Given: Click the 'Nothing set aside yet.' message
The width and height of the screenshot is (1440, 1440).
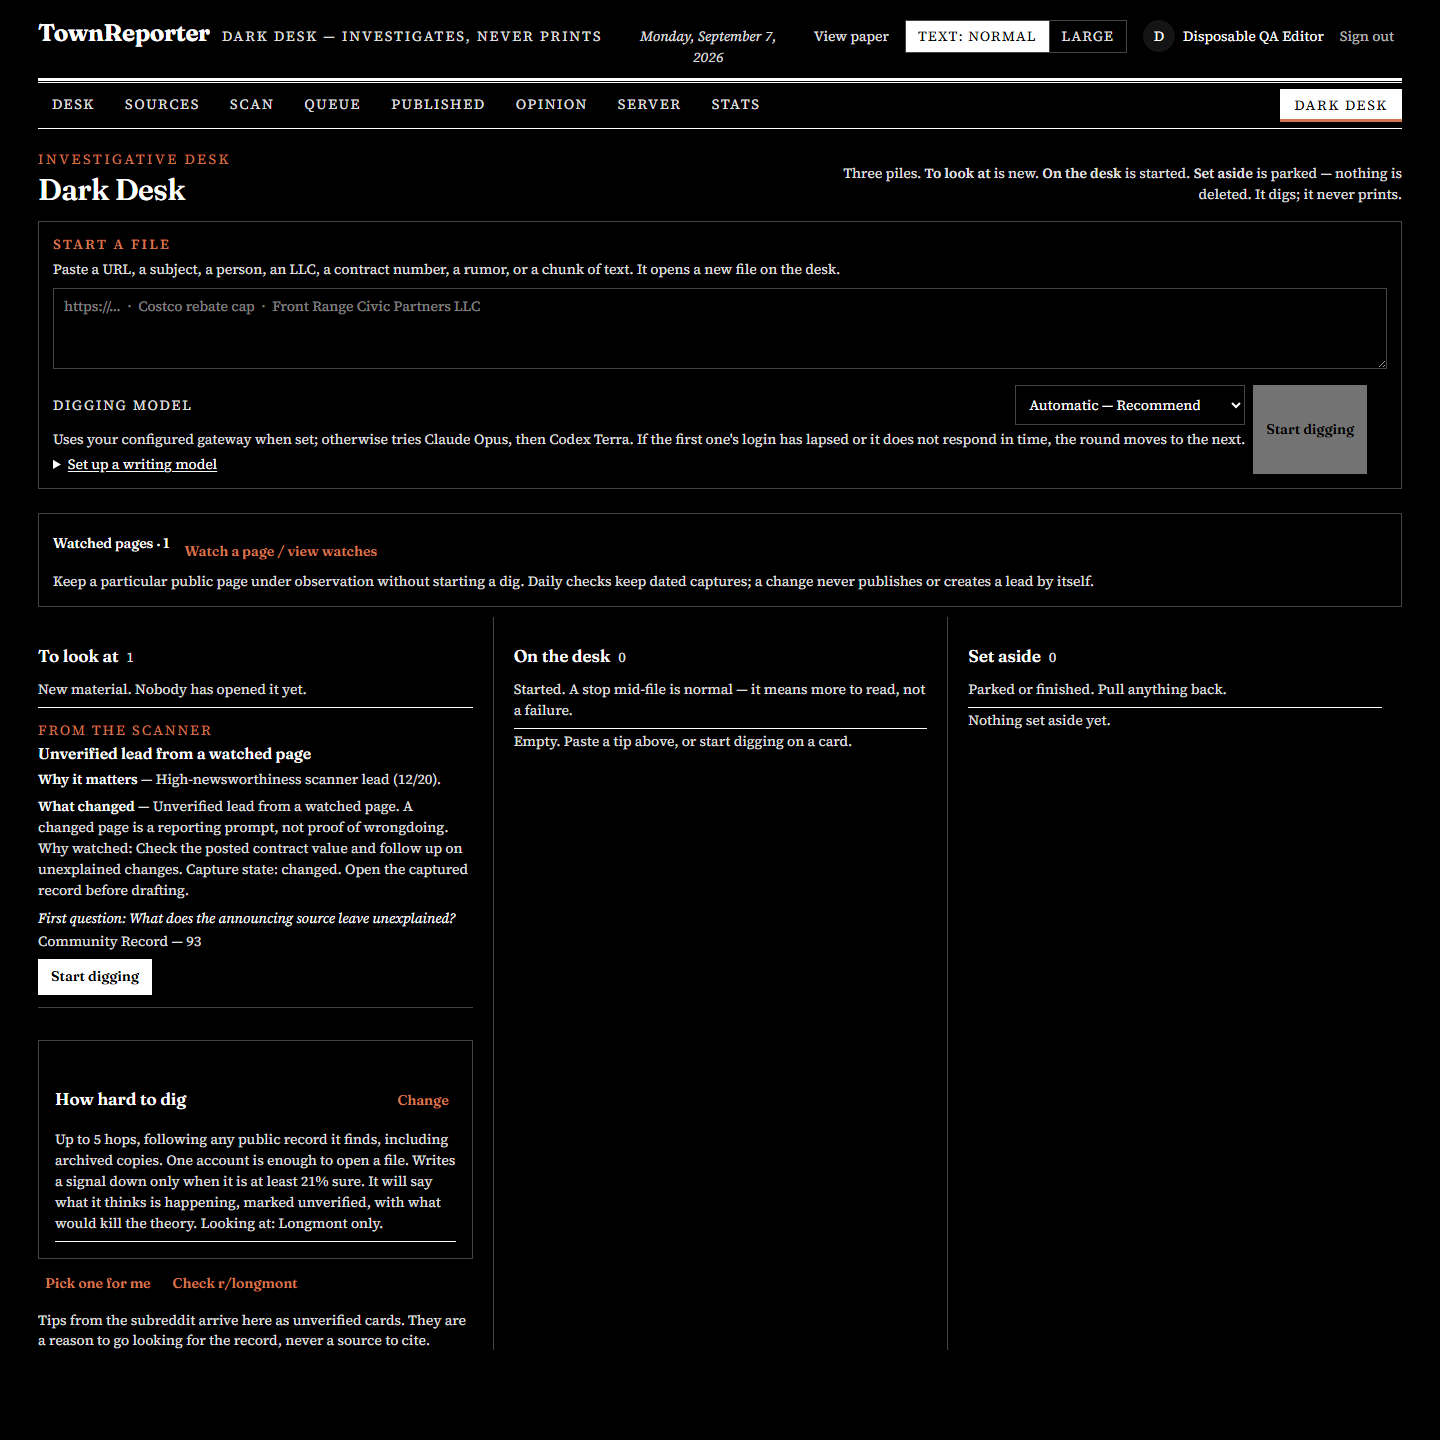Looking at the screenshot, I should click(x=1039, y=720).
